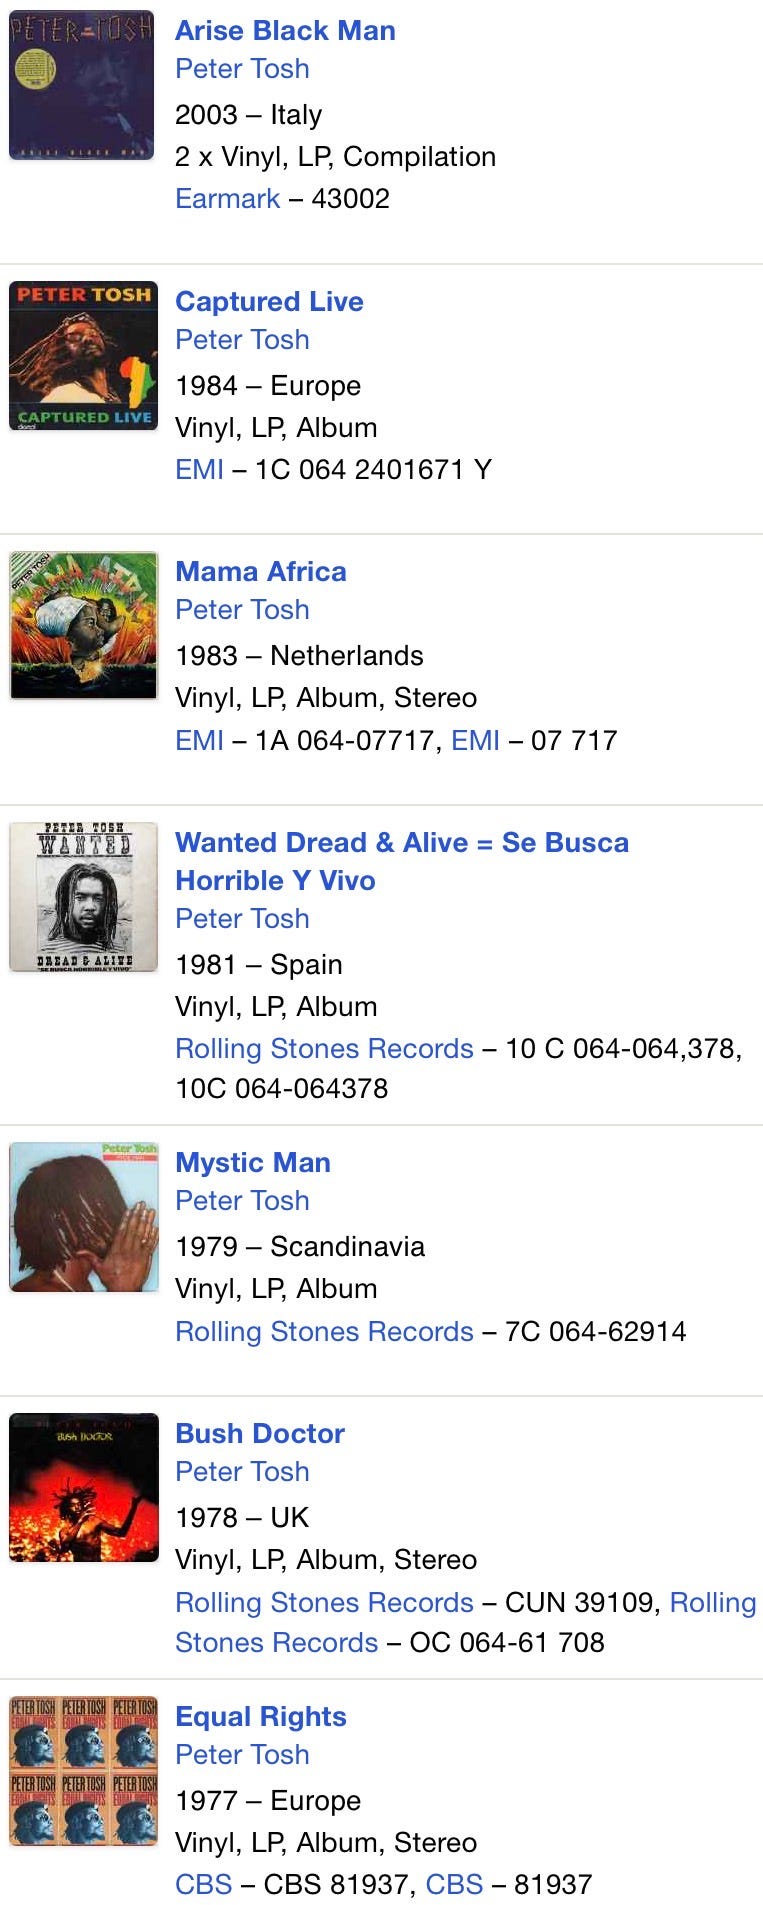Click Peter Tosh artist under Equal Rights
This screenshot has height=1905, width=763.
click(x=242, y=1755)
